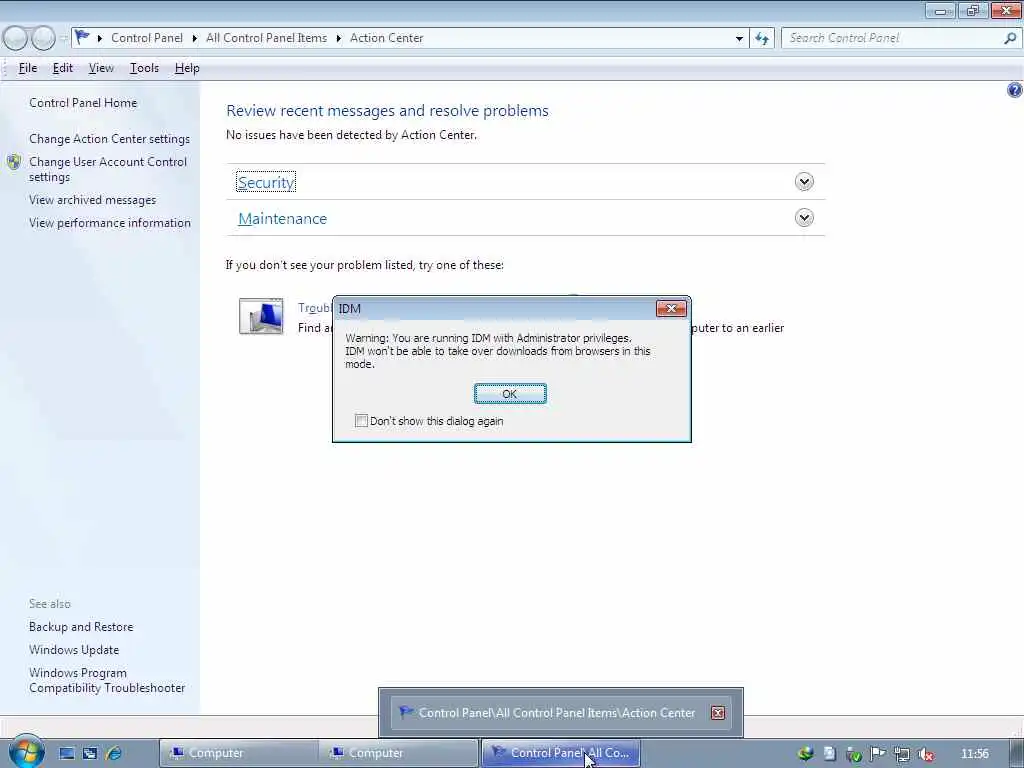Click the muted volume tray icon
This screenshot has width=1024, height=768.
click(x=925, y=754)
